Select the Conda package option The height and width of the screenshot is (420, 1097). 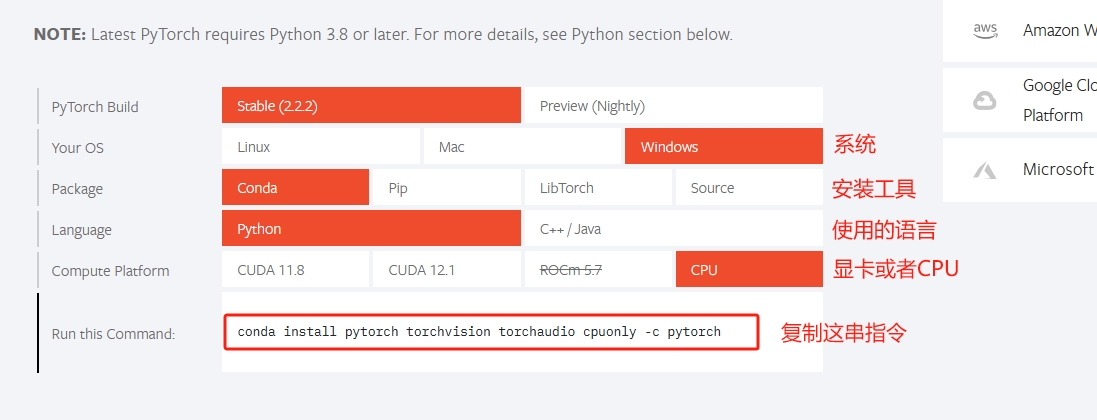coord(295,187)
